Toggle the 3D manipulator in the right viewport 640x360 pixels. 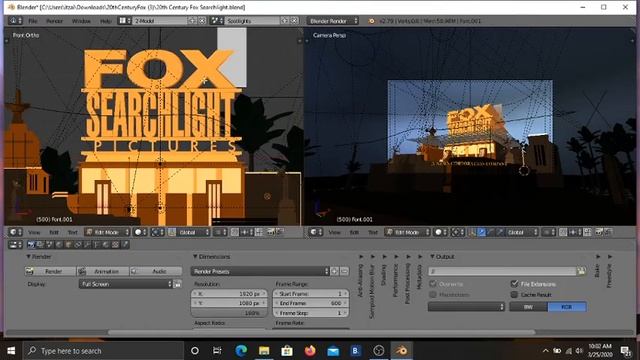(x=473, y=232)
